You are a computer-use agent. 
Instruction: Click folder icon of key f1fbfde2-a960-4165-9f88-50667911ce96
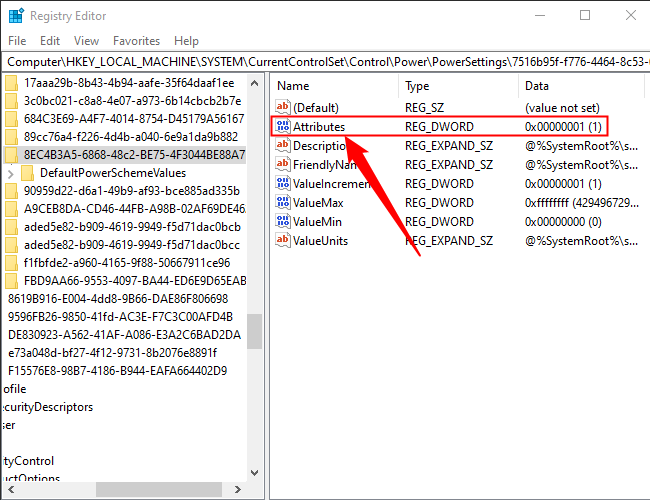pos(12,262)
